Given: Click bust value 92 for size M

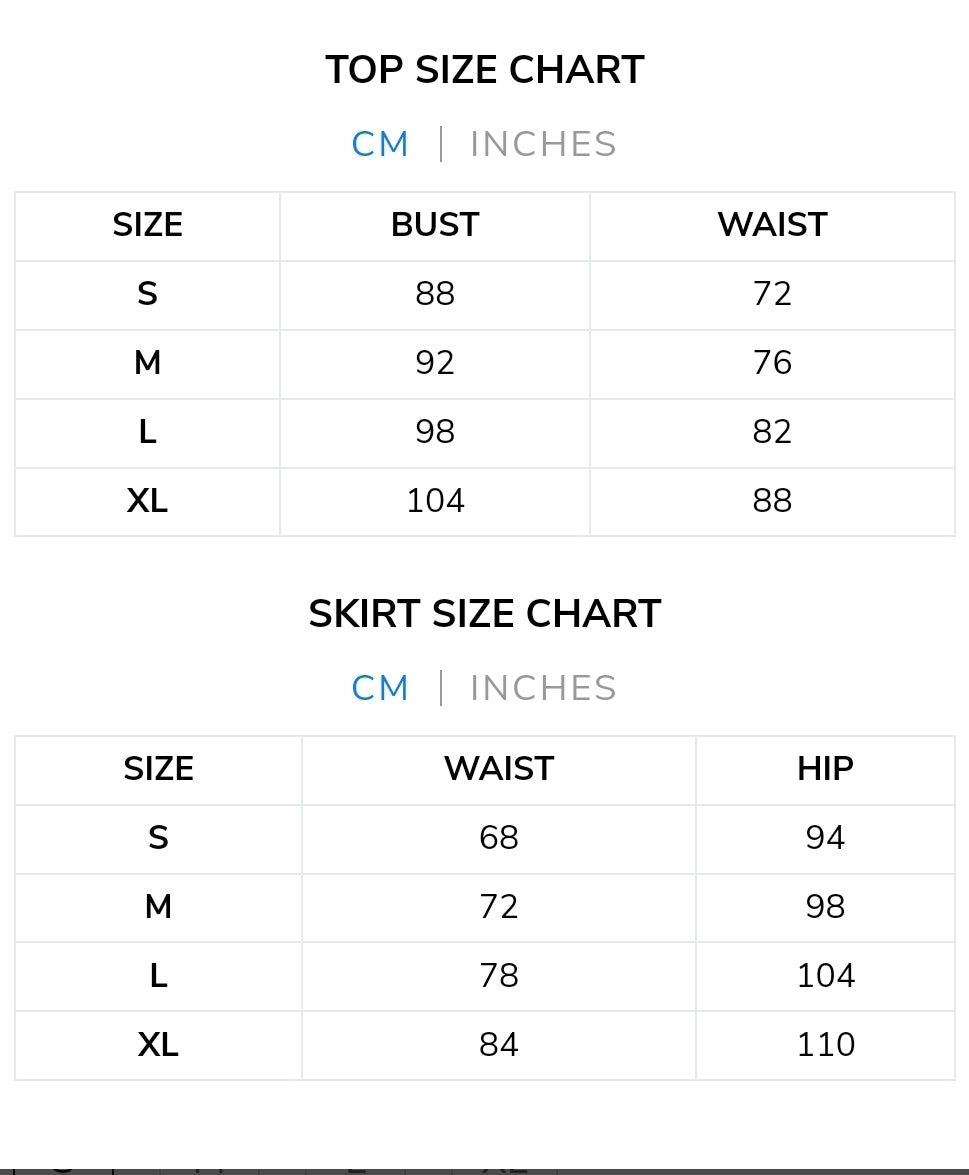Looking at the screenshot, I should pyautogui.click(x=435, y=363).
